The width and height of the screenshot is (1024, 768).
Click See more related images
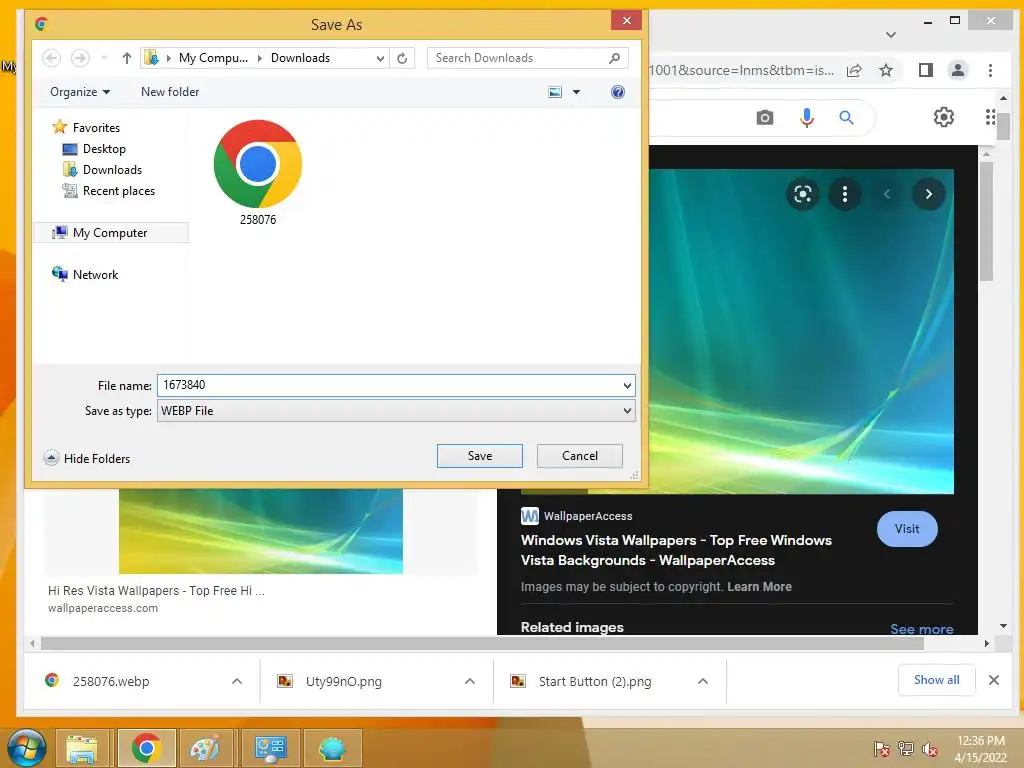(x=921, y=629)
